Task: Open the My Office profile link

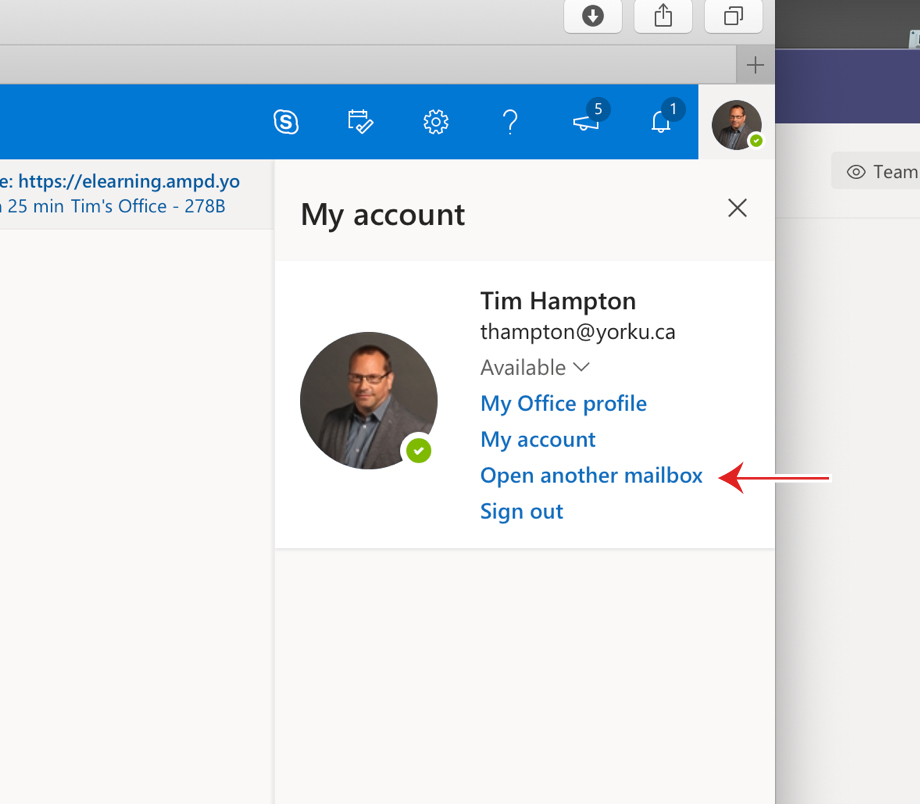Action: 563,404
